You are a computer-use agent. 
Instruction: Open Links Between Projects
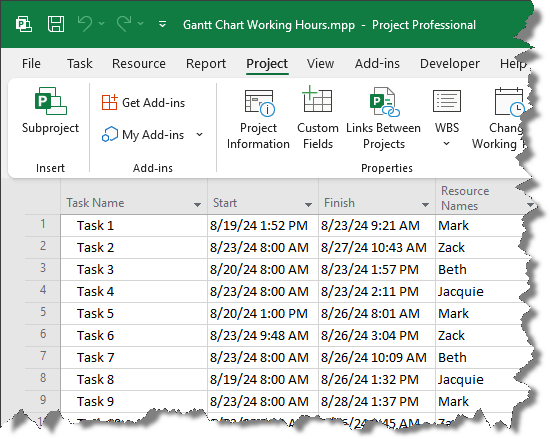tap(383, 119)
